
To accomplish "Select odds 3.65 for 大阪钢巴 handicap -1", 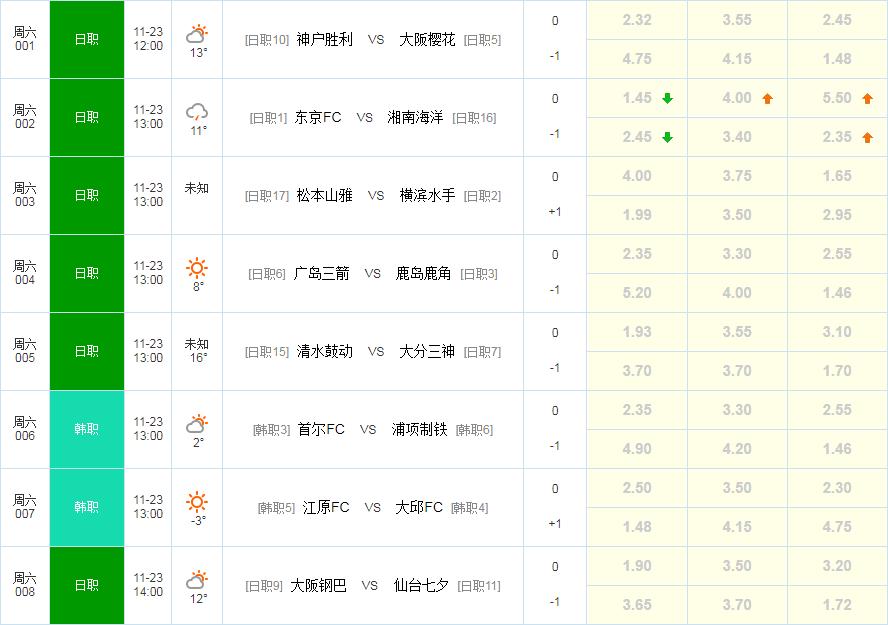I will click(x=637, y=605).
